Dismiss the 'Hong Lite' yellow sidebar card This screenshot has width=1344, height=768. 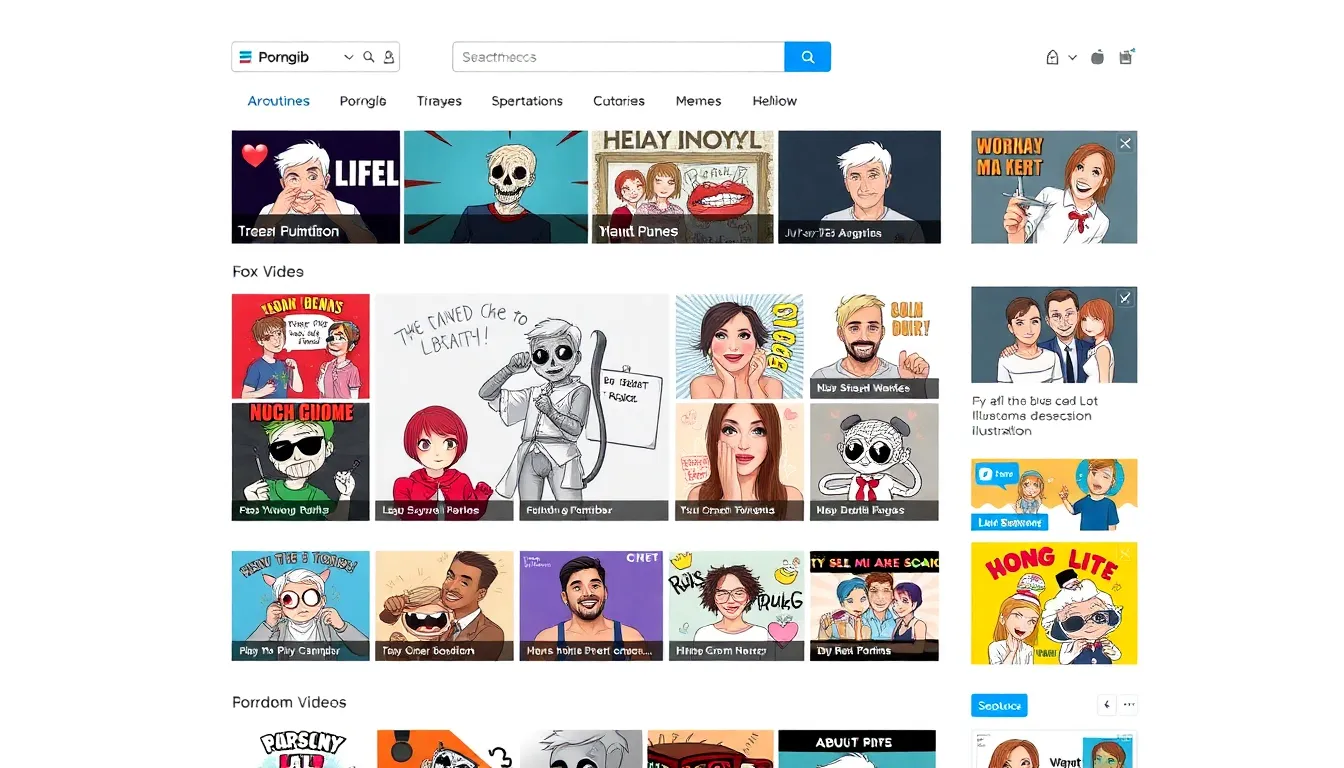[x=1125, y=554]
